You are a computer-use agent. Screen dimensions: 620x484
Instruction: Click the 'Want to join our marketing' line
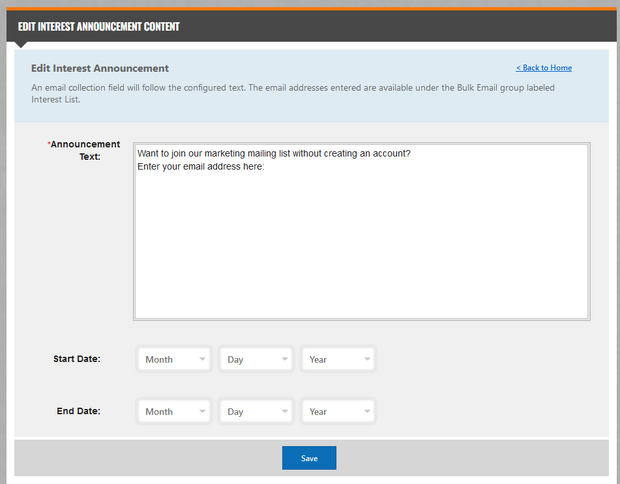pos(273,154)
